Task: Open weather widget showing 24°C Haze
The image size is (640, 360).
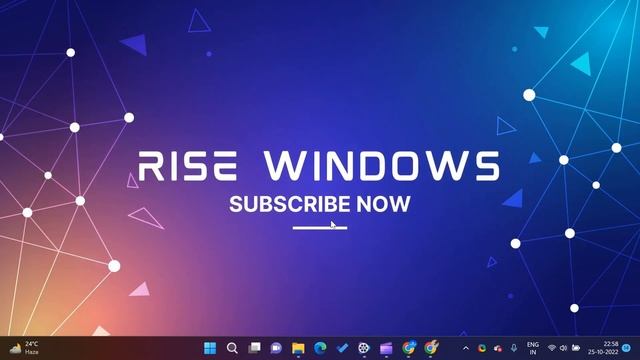Action: point(24,348)
